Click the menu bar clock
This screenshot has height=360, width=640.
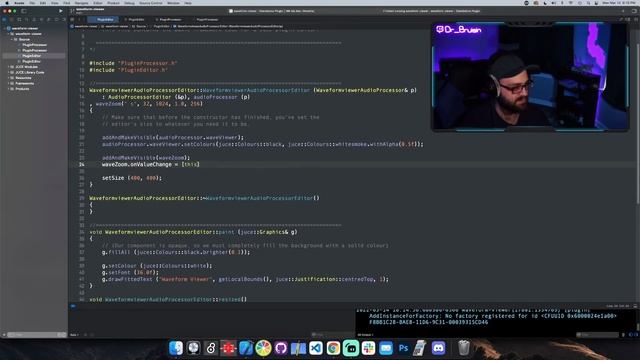(x=620, y=3)
